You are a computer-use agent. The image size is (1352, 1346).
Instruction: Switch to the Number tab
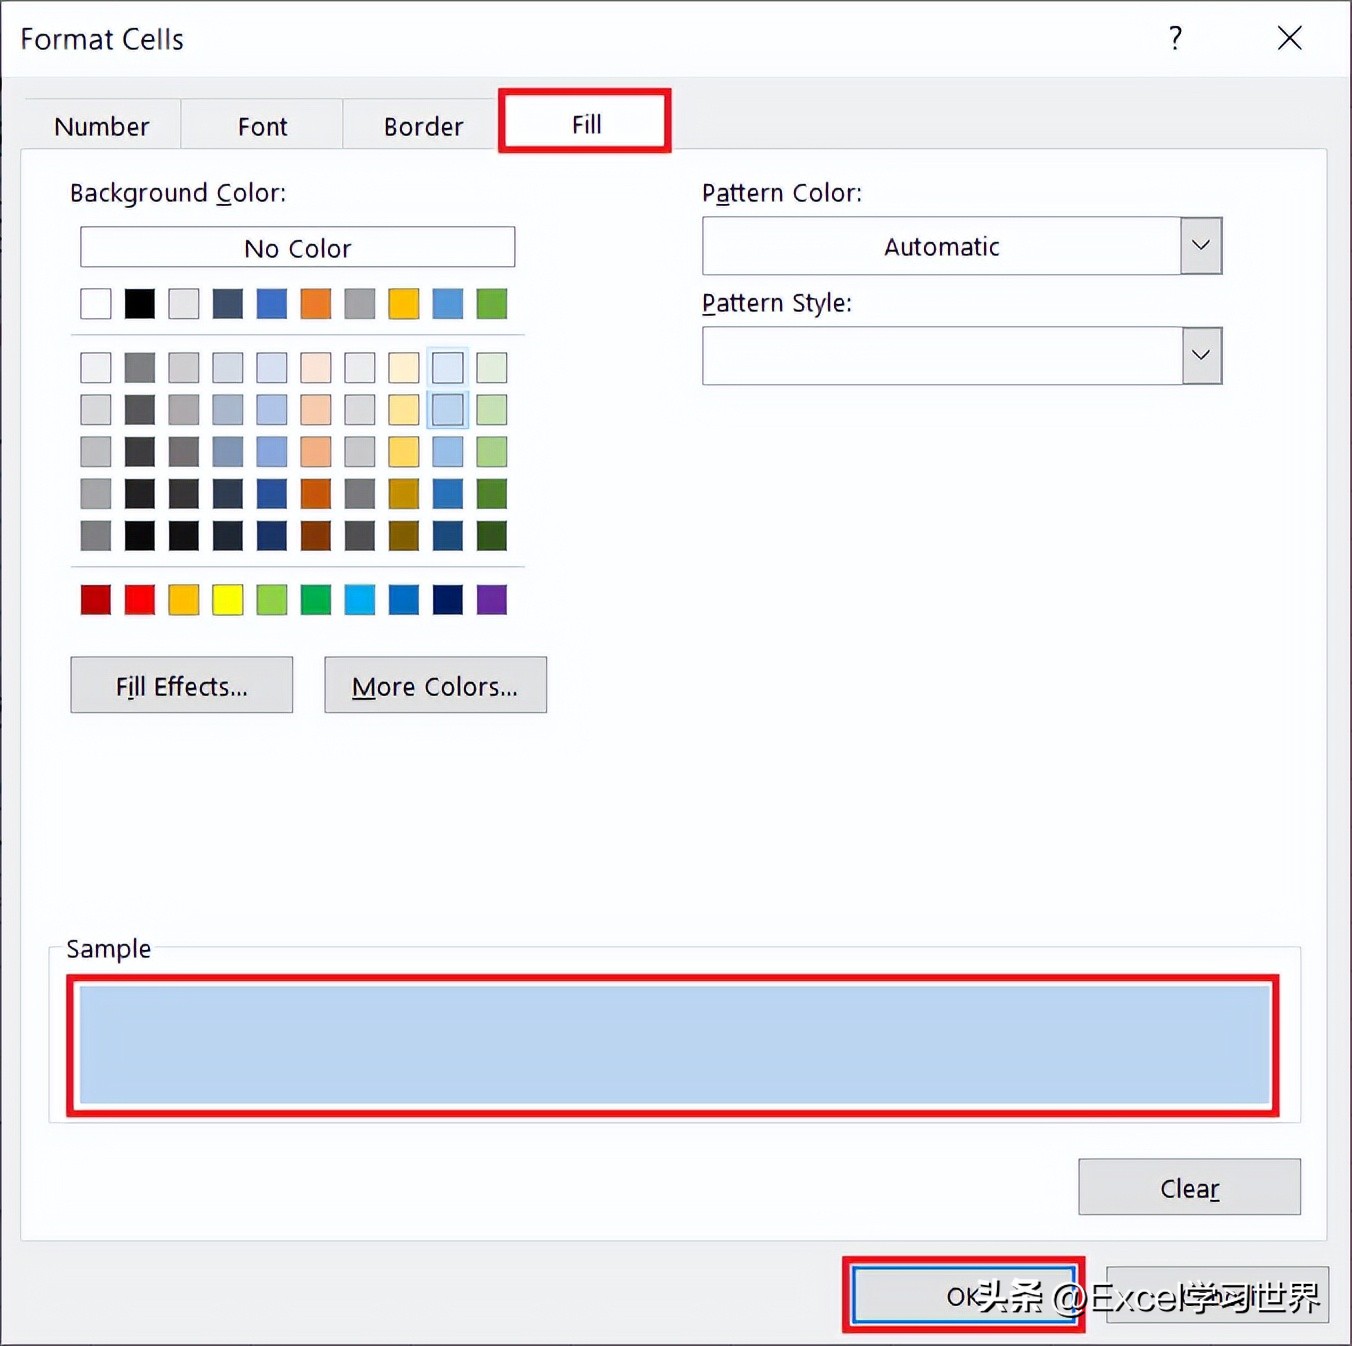[101, 126]
